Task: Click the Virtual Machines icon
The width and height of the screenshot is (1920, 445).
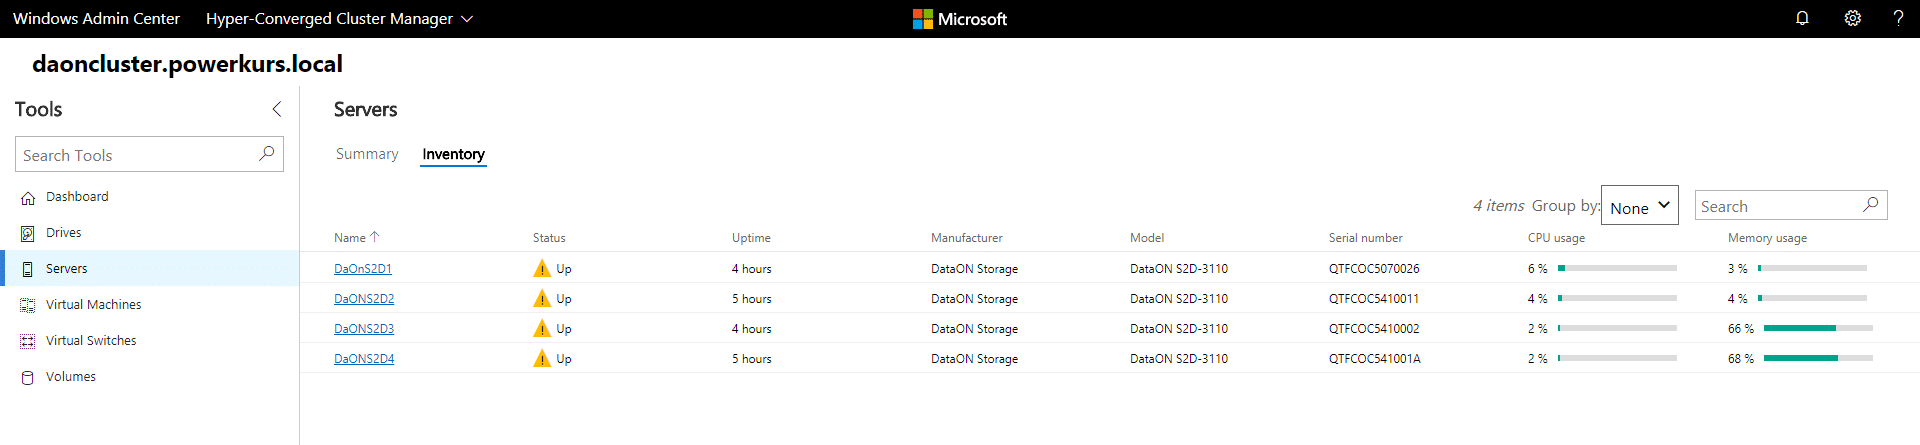Action: click(28, 305)
